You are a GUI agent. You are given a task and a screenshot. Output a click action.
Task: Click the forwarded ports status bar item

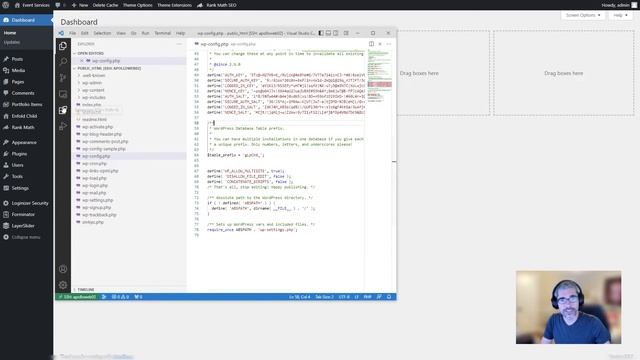coord(138,297)
